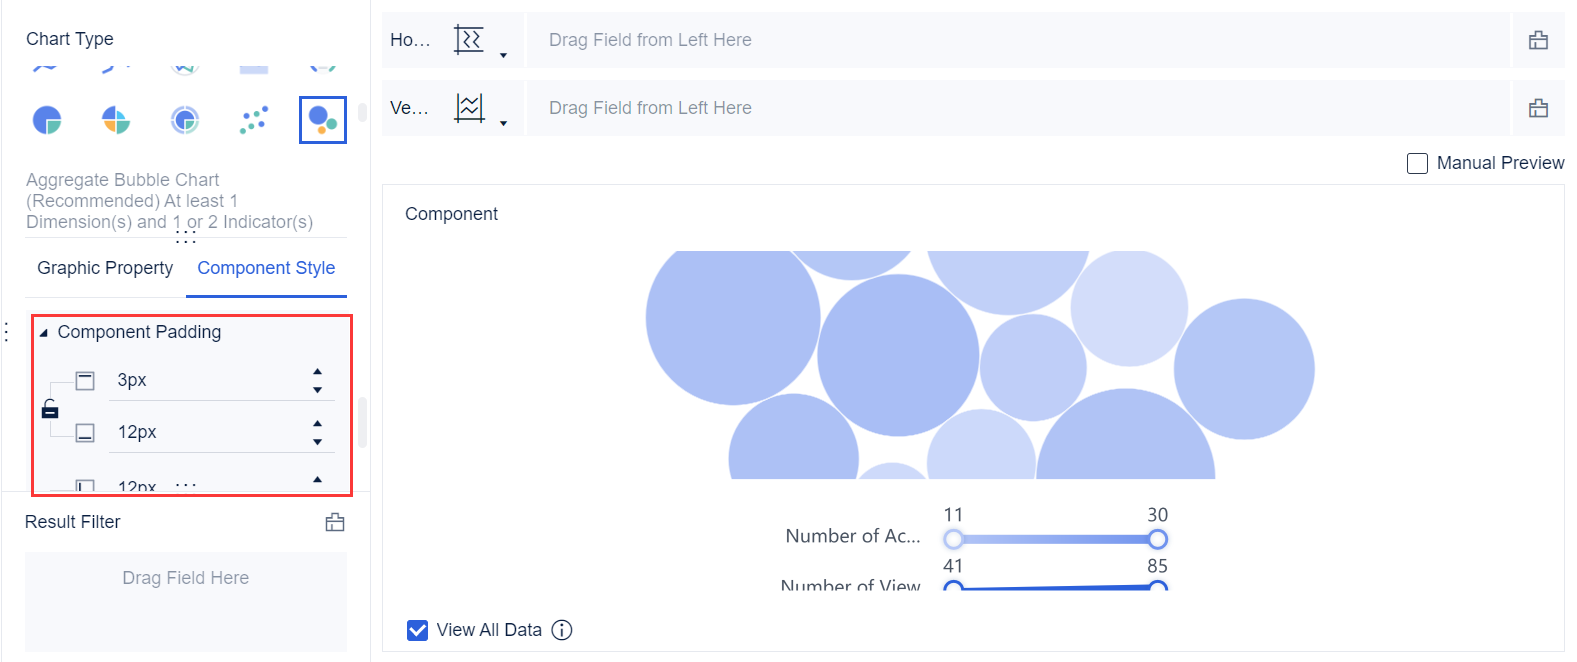
Task: Click the info icon beside View All Data
Action: (x=562, y=630)
